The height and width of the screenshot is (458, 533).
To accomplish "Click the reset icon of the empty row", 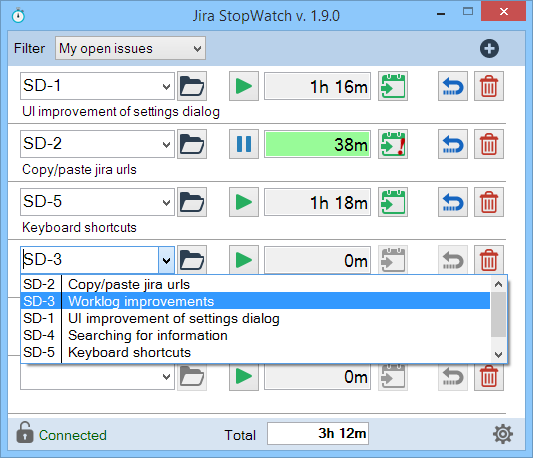I will pos(453,377).
